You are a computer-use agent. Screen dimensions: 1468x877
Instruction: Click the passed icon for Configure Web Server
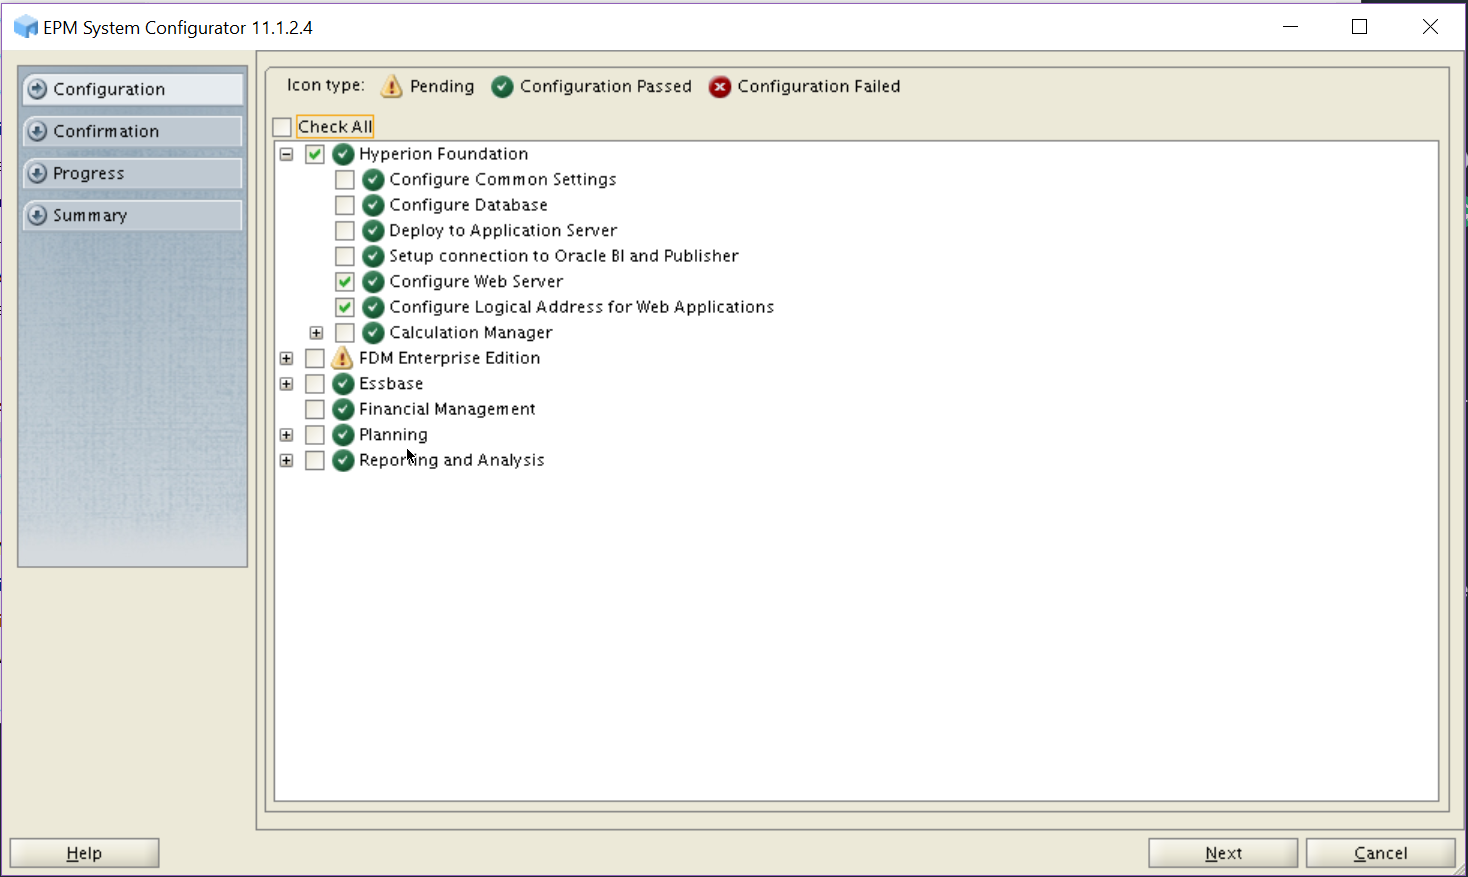(373, 282)
